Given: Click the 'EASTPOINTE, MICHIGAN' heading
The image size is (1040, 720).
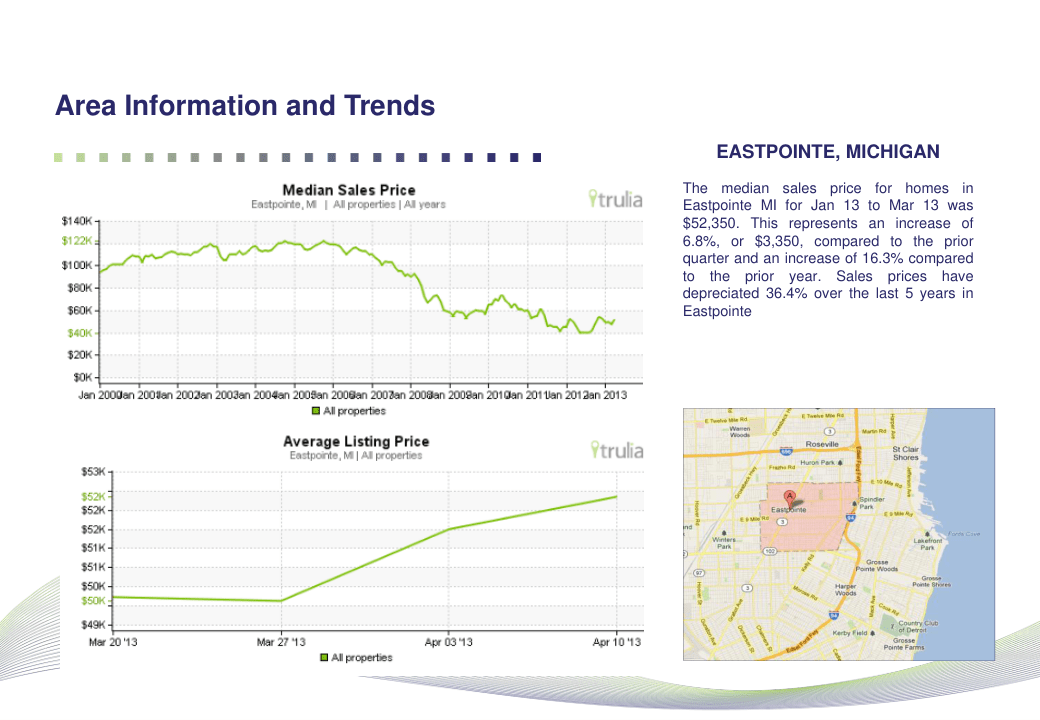Looking at the screenshot, I should point(828,152).
